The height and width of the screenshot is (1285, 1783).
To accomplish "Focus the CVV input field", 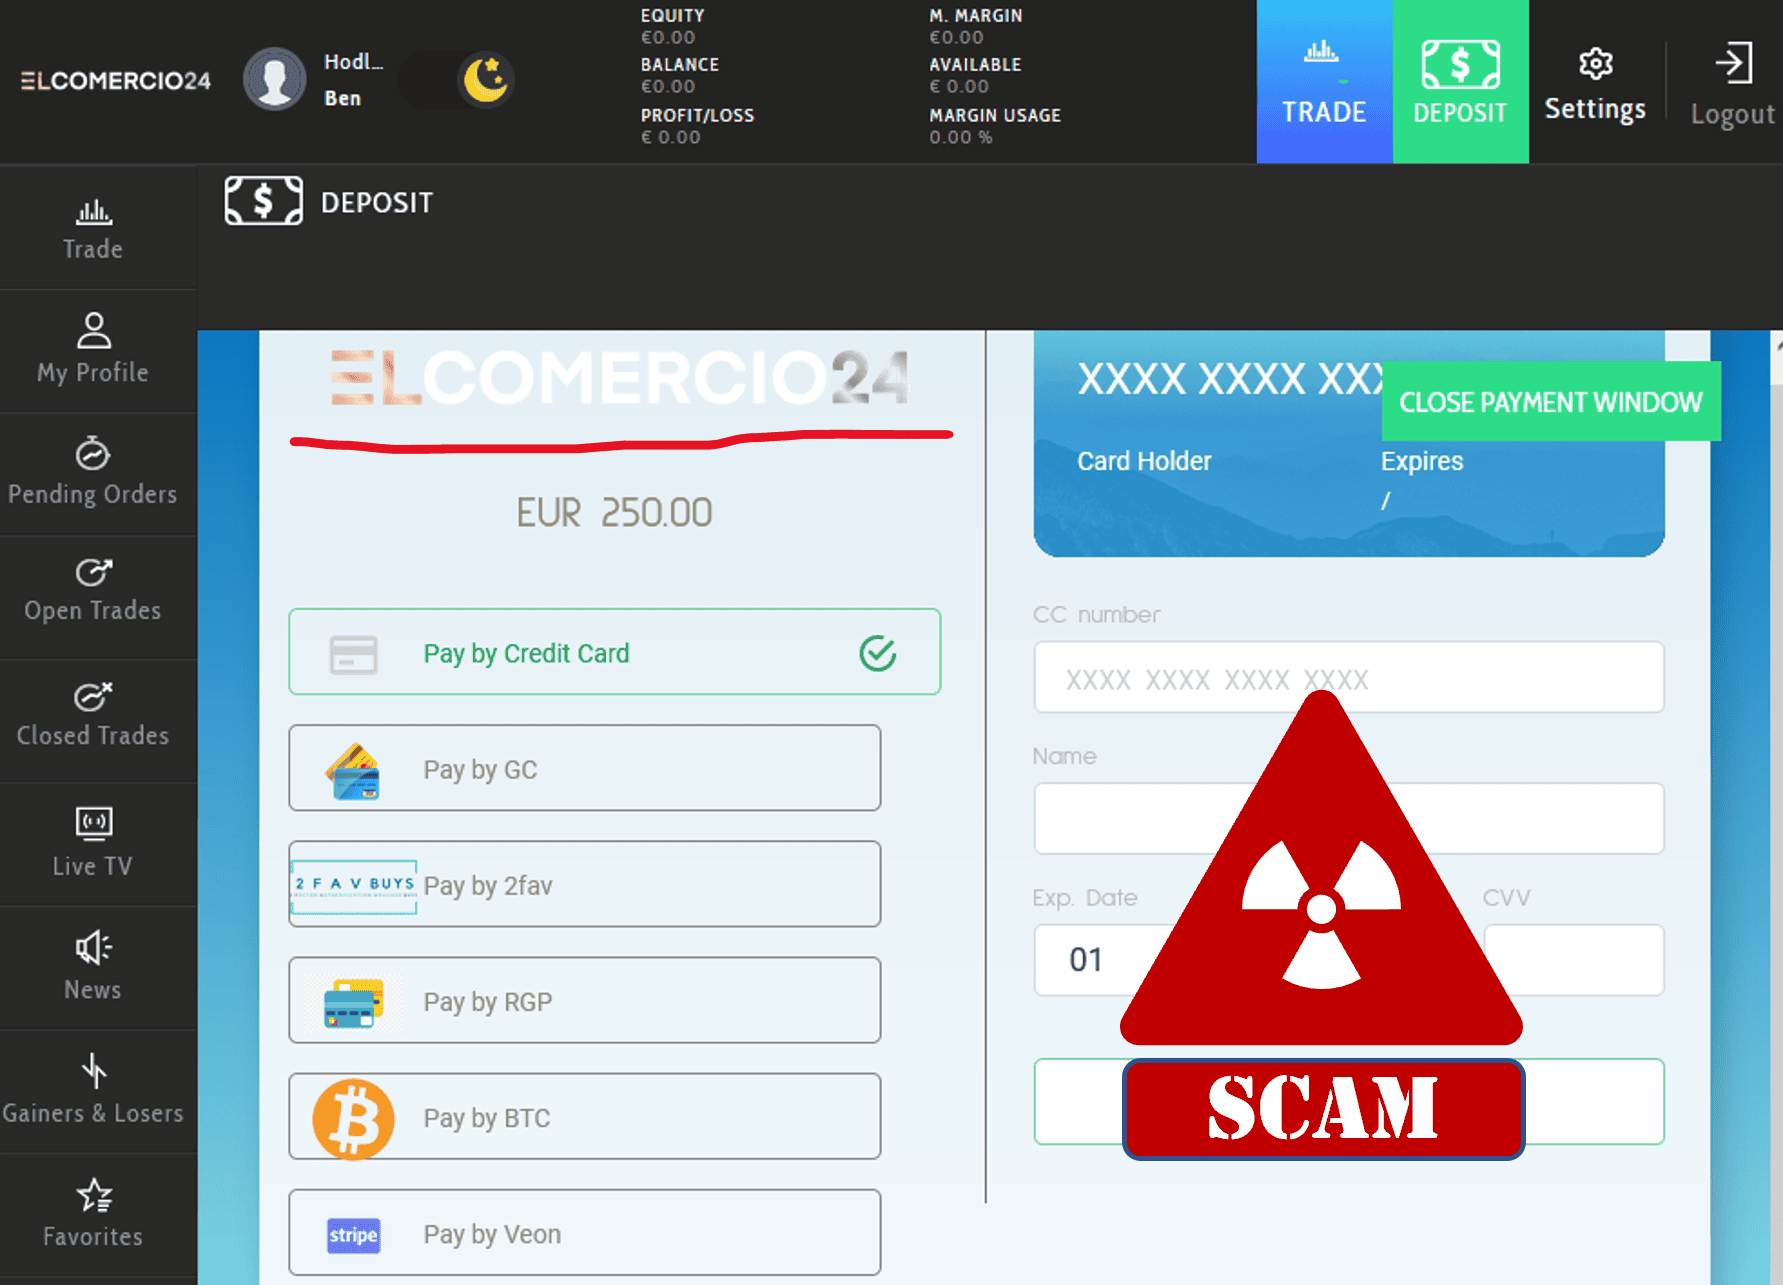I will pos(1573,959).
